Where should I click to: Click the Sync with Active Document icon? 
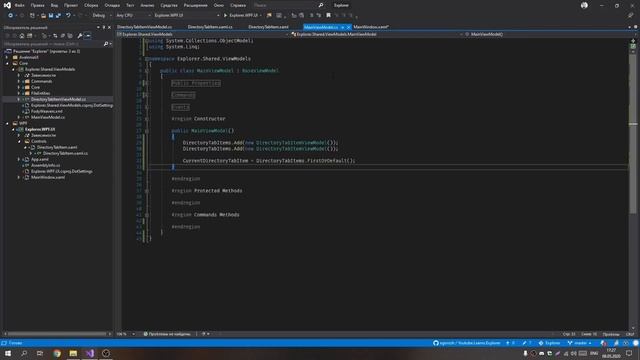click(x=56, y=36)
